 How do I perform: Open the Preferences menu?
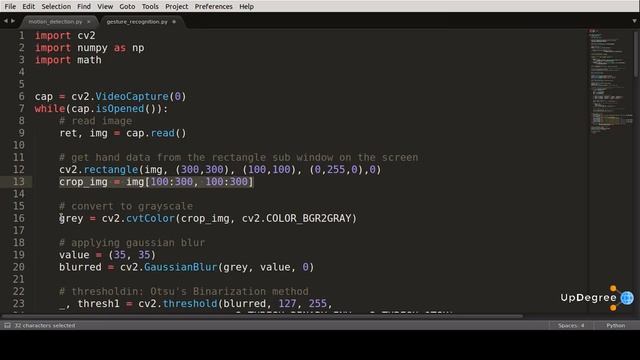(x=213, y=7)
